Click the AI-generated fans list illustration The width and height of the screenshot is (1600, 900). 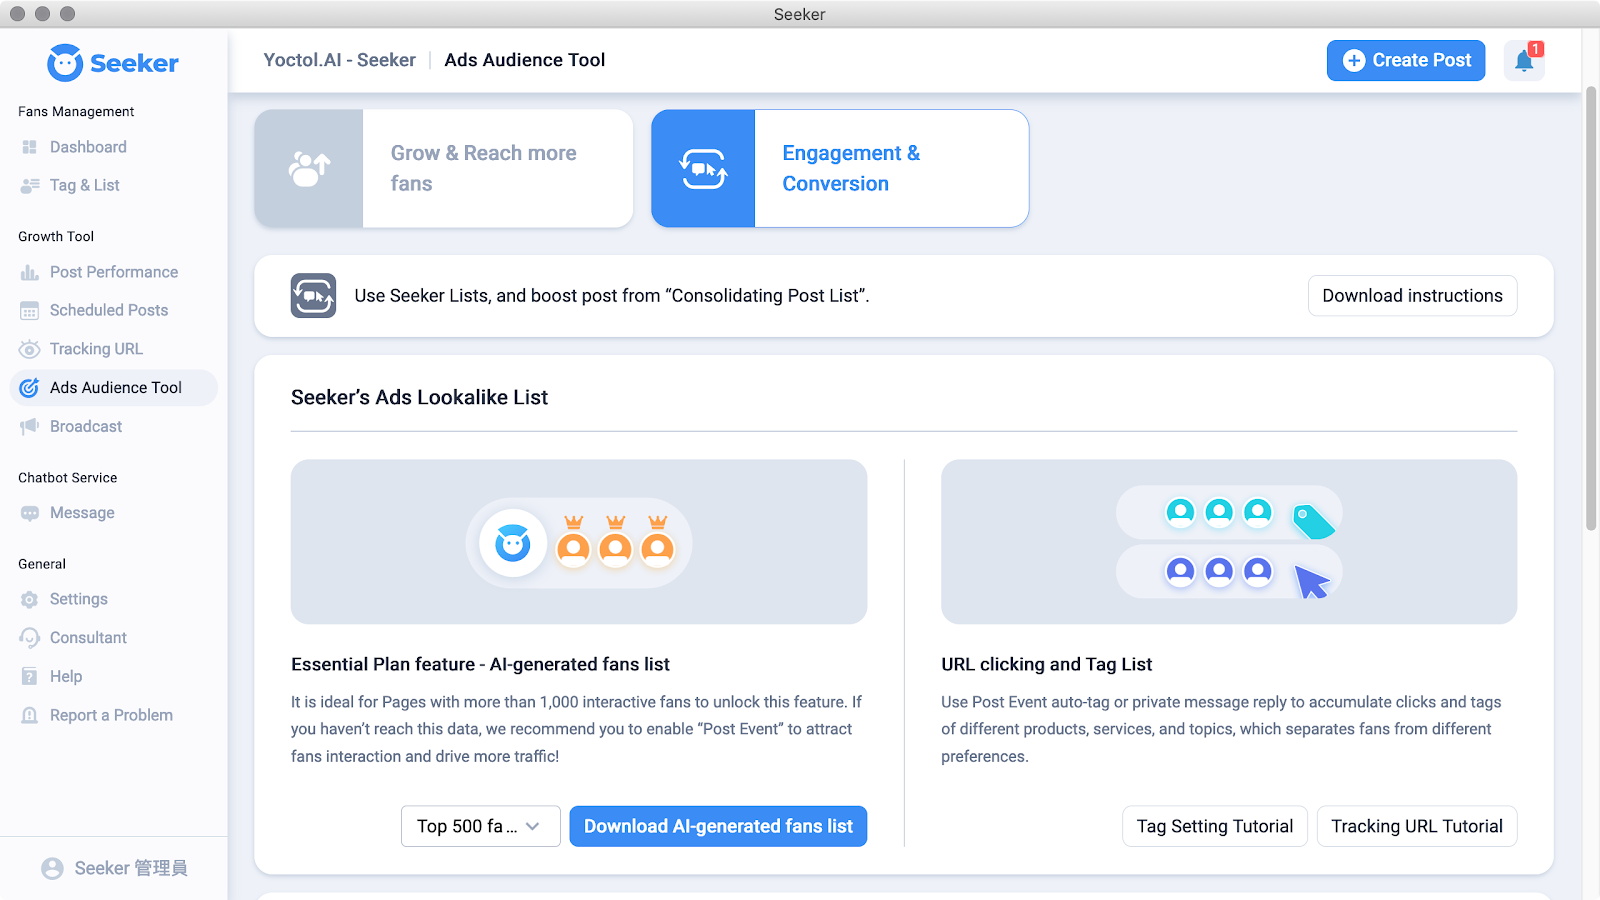[579, 542]
